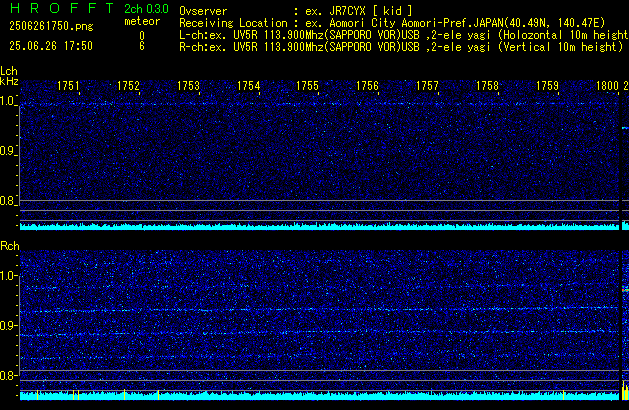629x410 pixels.
Task: Click the yellow meteor marker after 1759 in Rch strip
Action: [x=564, y=395]
